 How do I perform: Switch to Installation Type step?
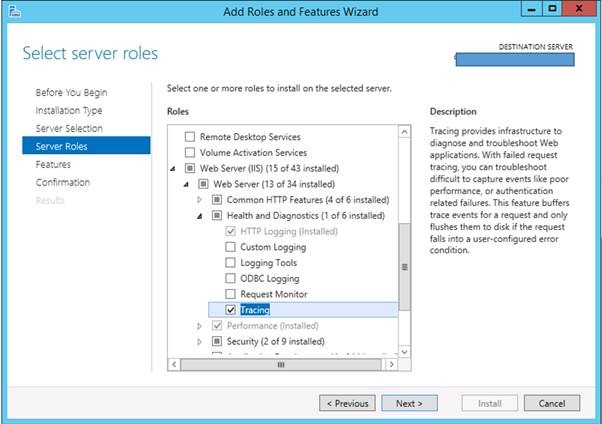tap(69, 111)
